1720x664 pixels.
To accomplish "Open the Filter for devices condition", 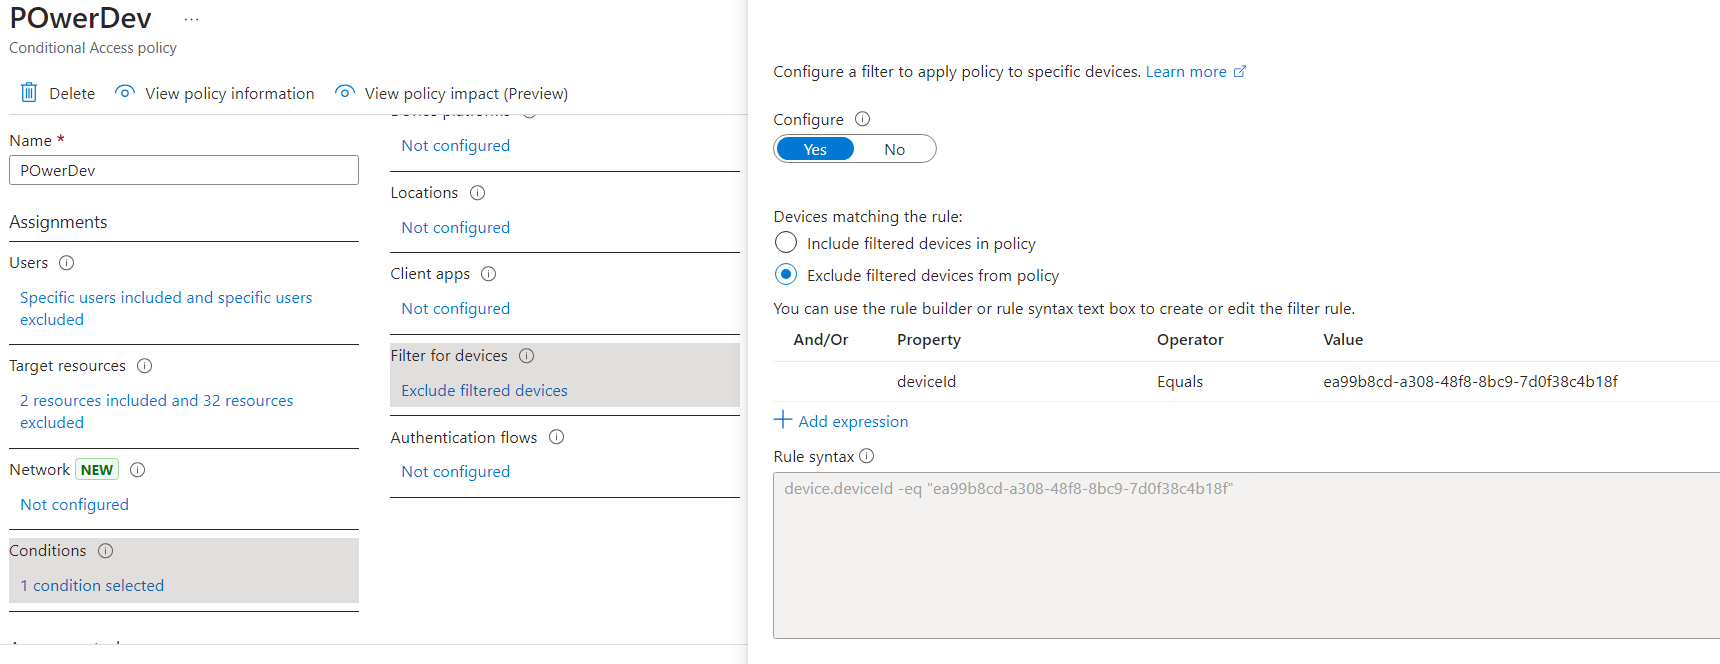I will pyautogui.click(x=484, y=390).
